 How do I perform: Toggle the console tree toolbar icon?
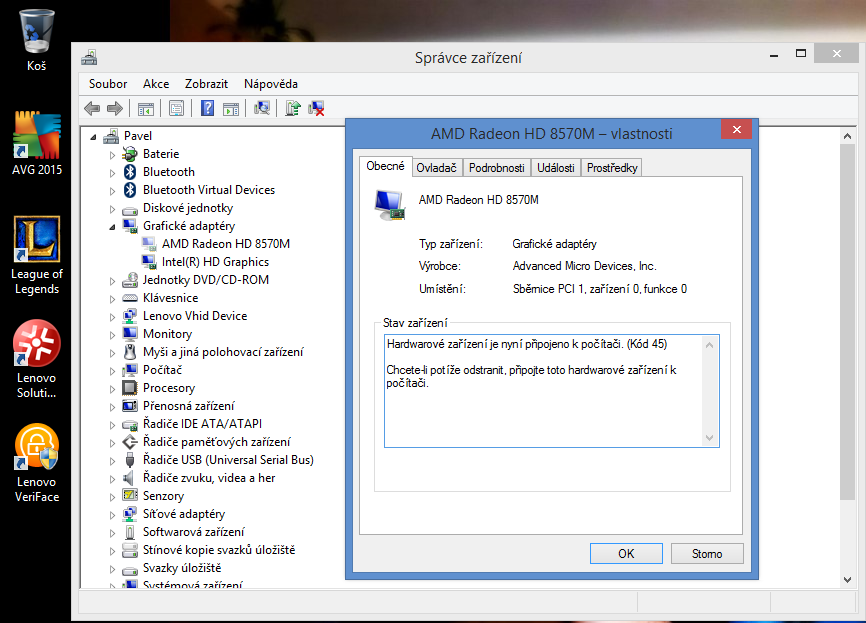[x=146, y=109]
